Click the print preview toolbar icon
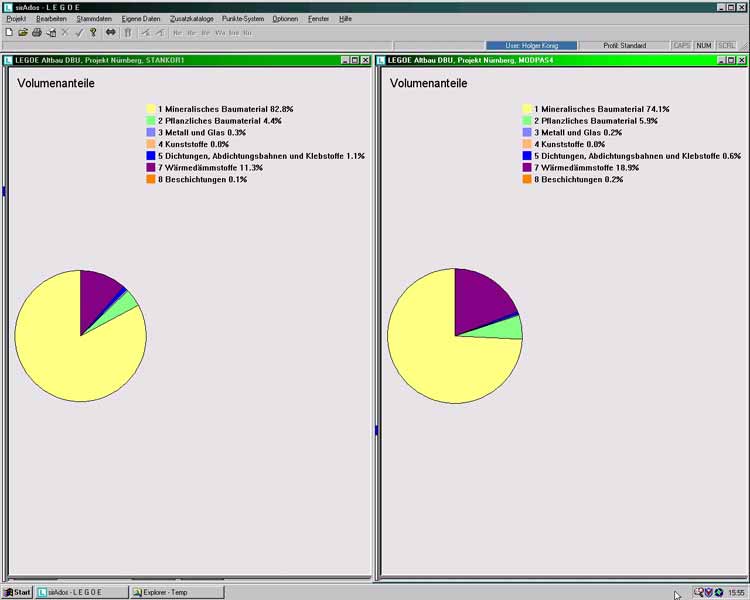Viewport: 750px width, 600px height. tap(51, 32)
